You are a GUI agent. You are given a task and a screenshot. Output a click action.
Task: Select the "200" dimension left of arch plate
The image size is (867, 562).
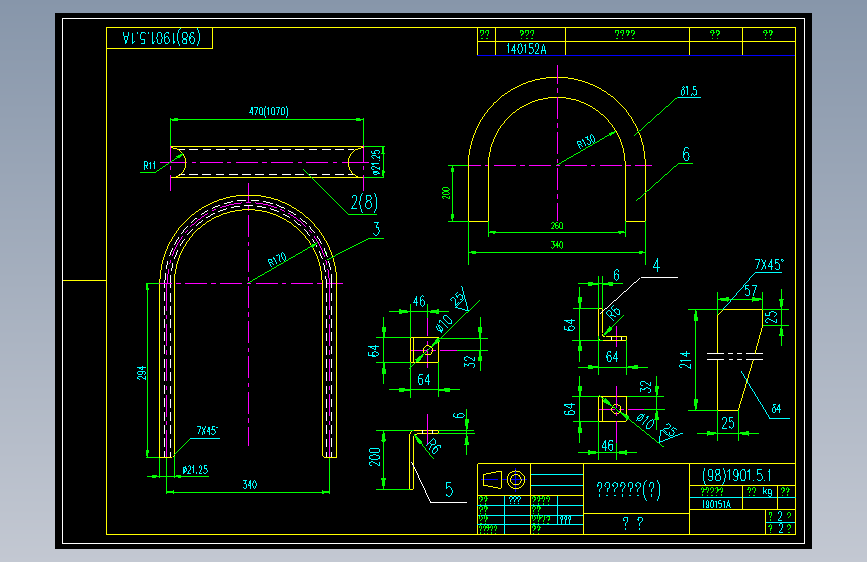[446, 193]
